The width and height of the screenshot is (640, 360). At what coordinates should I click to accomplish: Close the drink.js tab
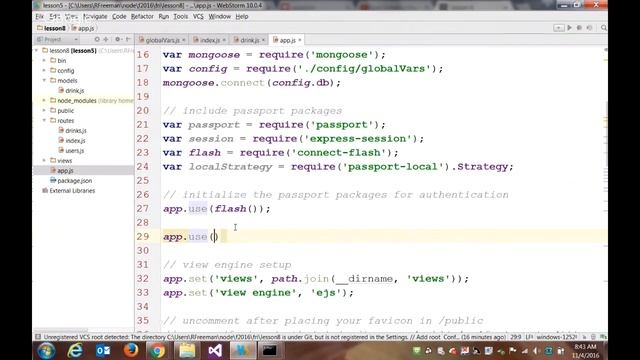263,40
